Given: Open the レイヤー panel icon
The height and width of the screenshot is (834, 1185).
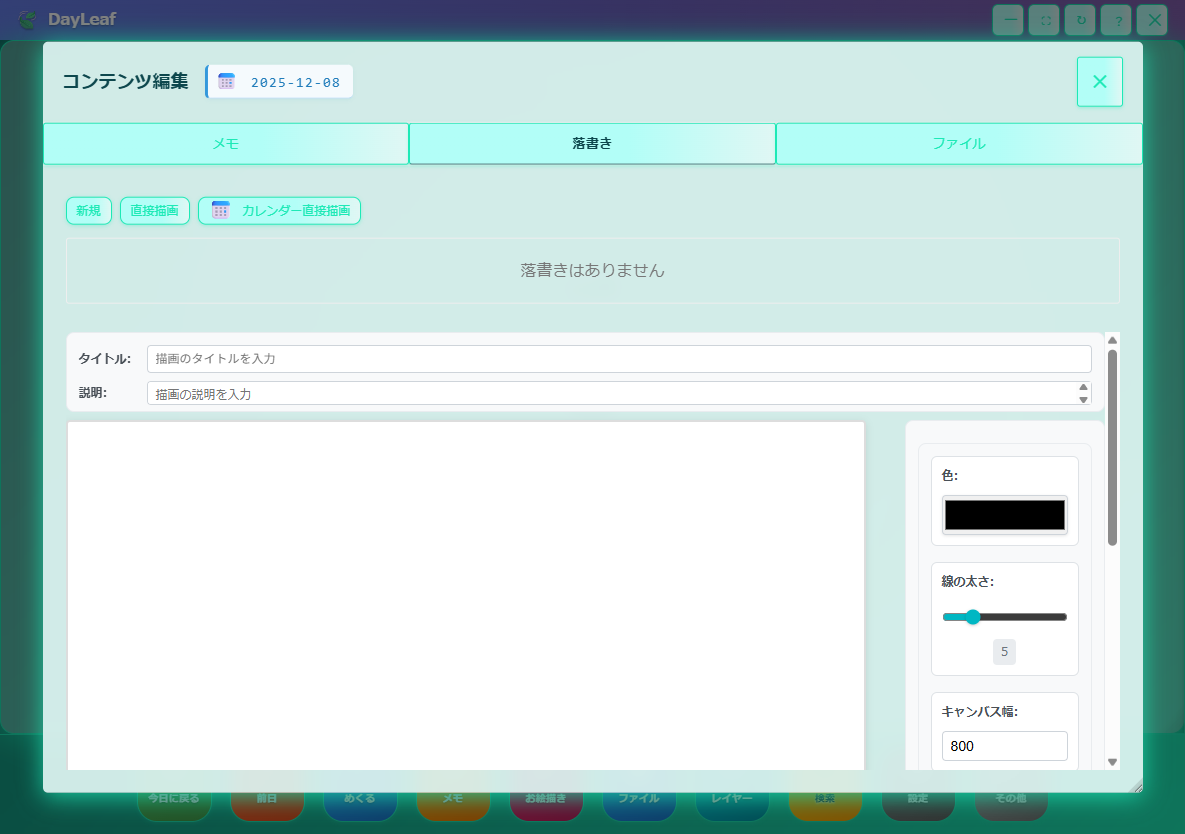Looking at the screenshot, I should (x=732, y=797).
